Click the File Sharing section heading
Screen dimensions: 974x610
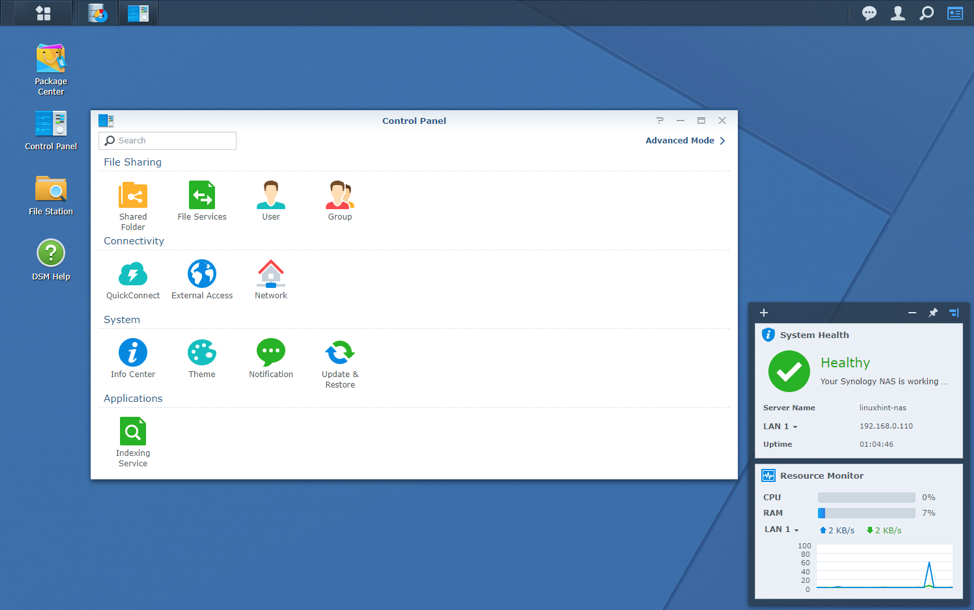coord(132,162)
